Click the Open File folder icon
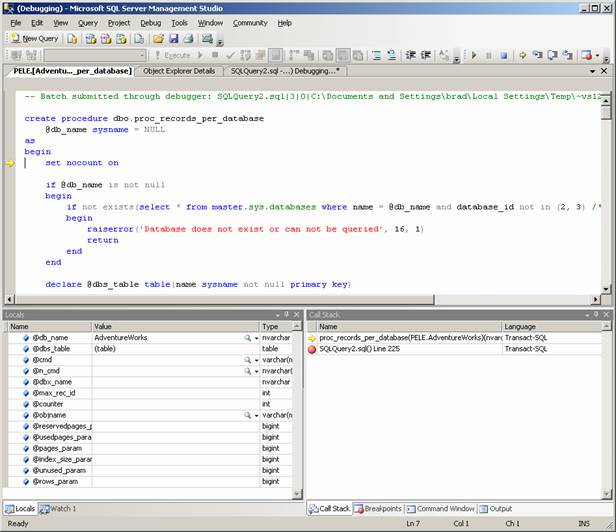This screenshot has width=616, height=532. (x=158, y=39)
